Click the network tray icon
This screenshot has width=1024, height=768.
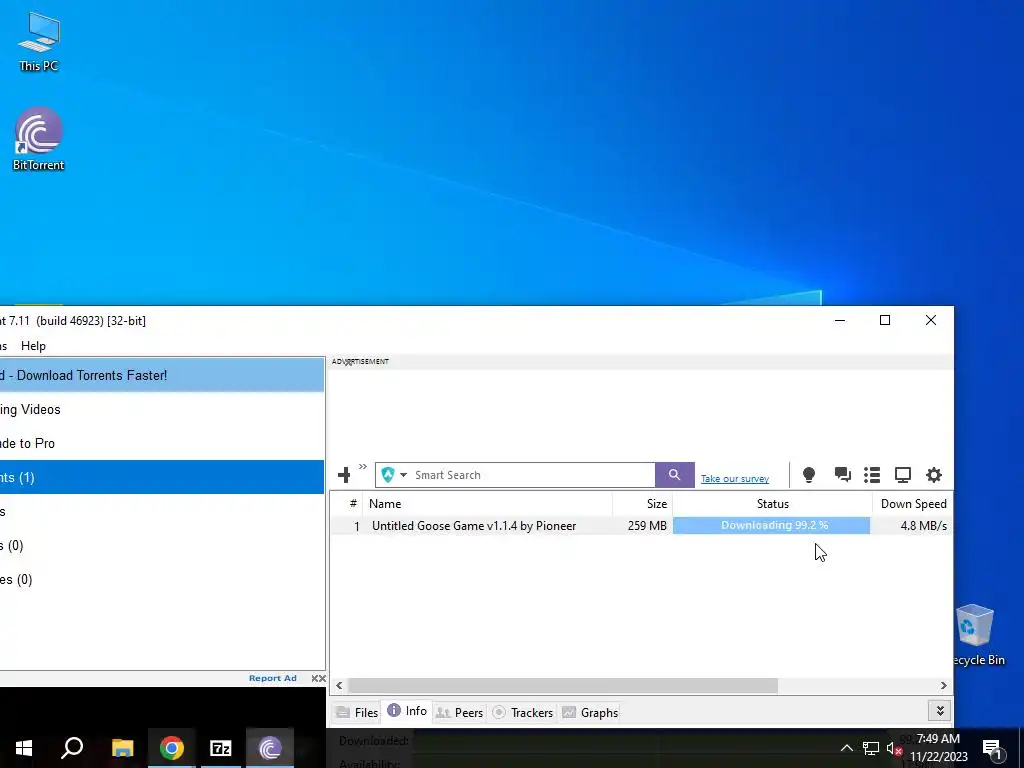pyautogui.click(x=871, y=748)
